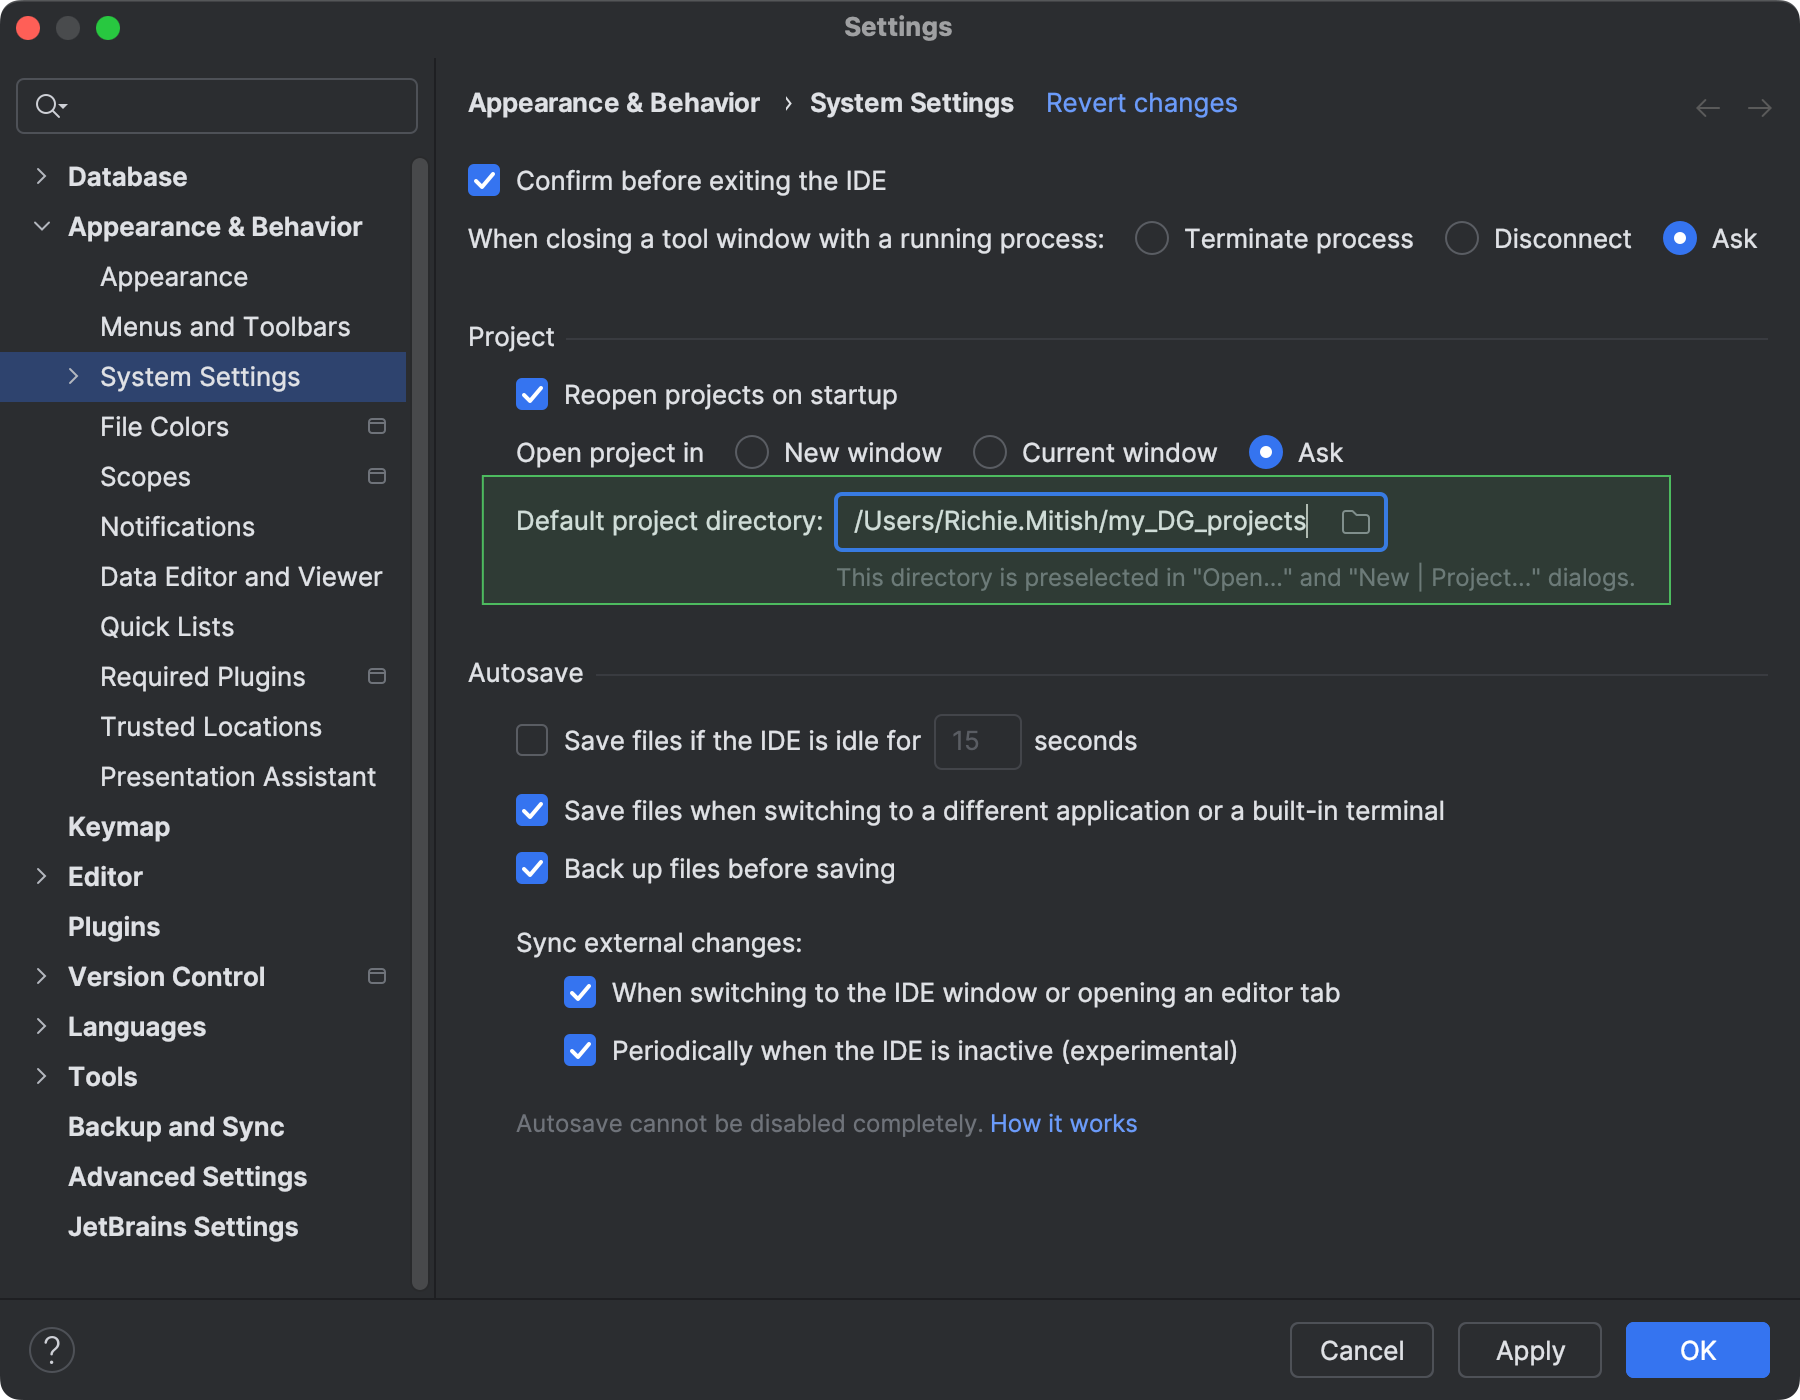Click the idle seconds input field
Viewport: 1800px width, 1400px height.
(977, 741)
